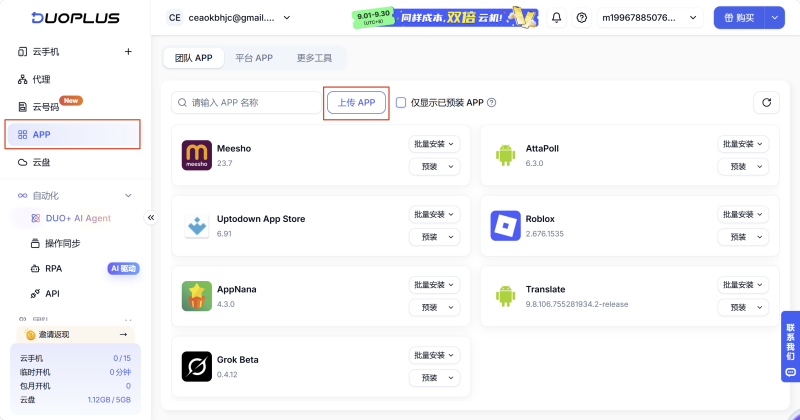Click the cloud drive usage 1.12GB / 5GB
The width and height of the screenshot is (800, 420).
pyautogui.click(x=109, y=400)
